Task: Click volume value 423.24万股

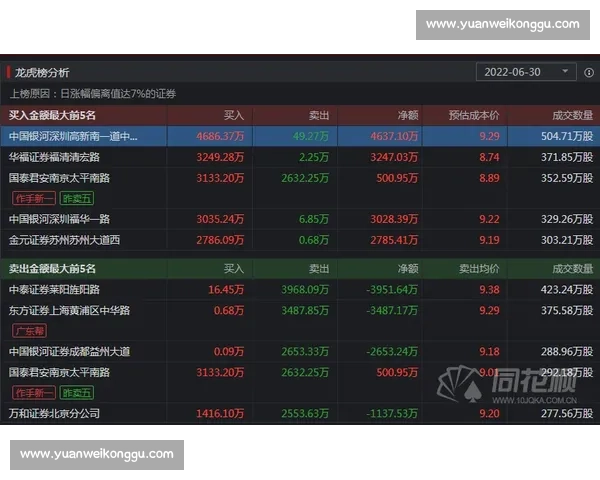Action: click(x=567, y=290)
